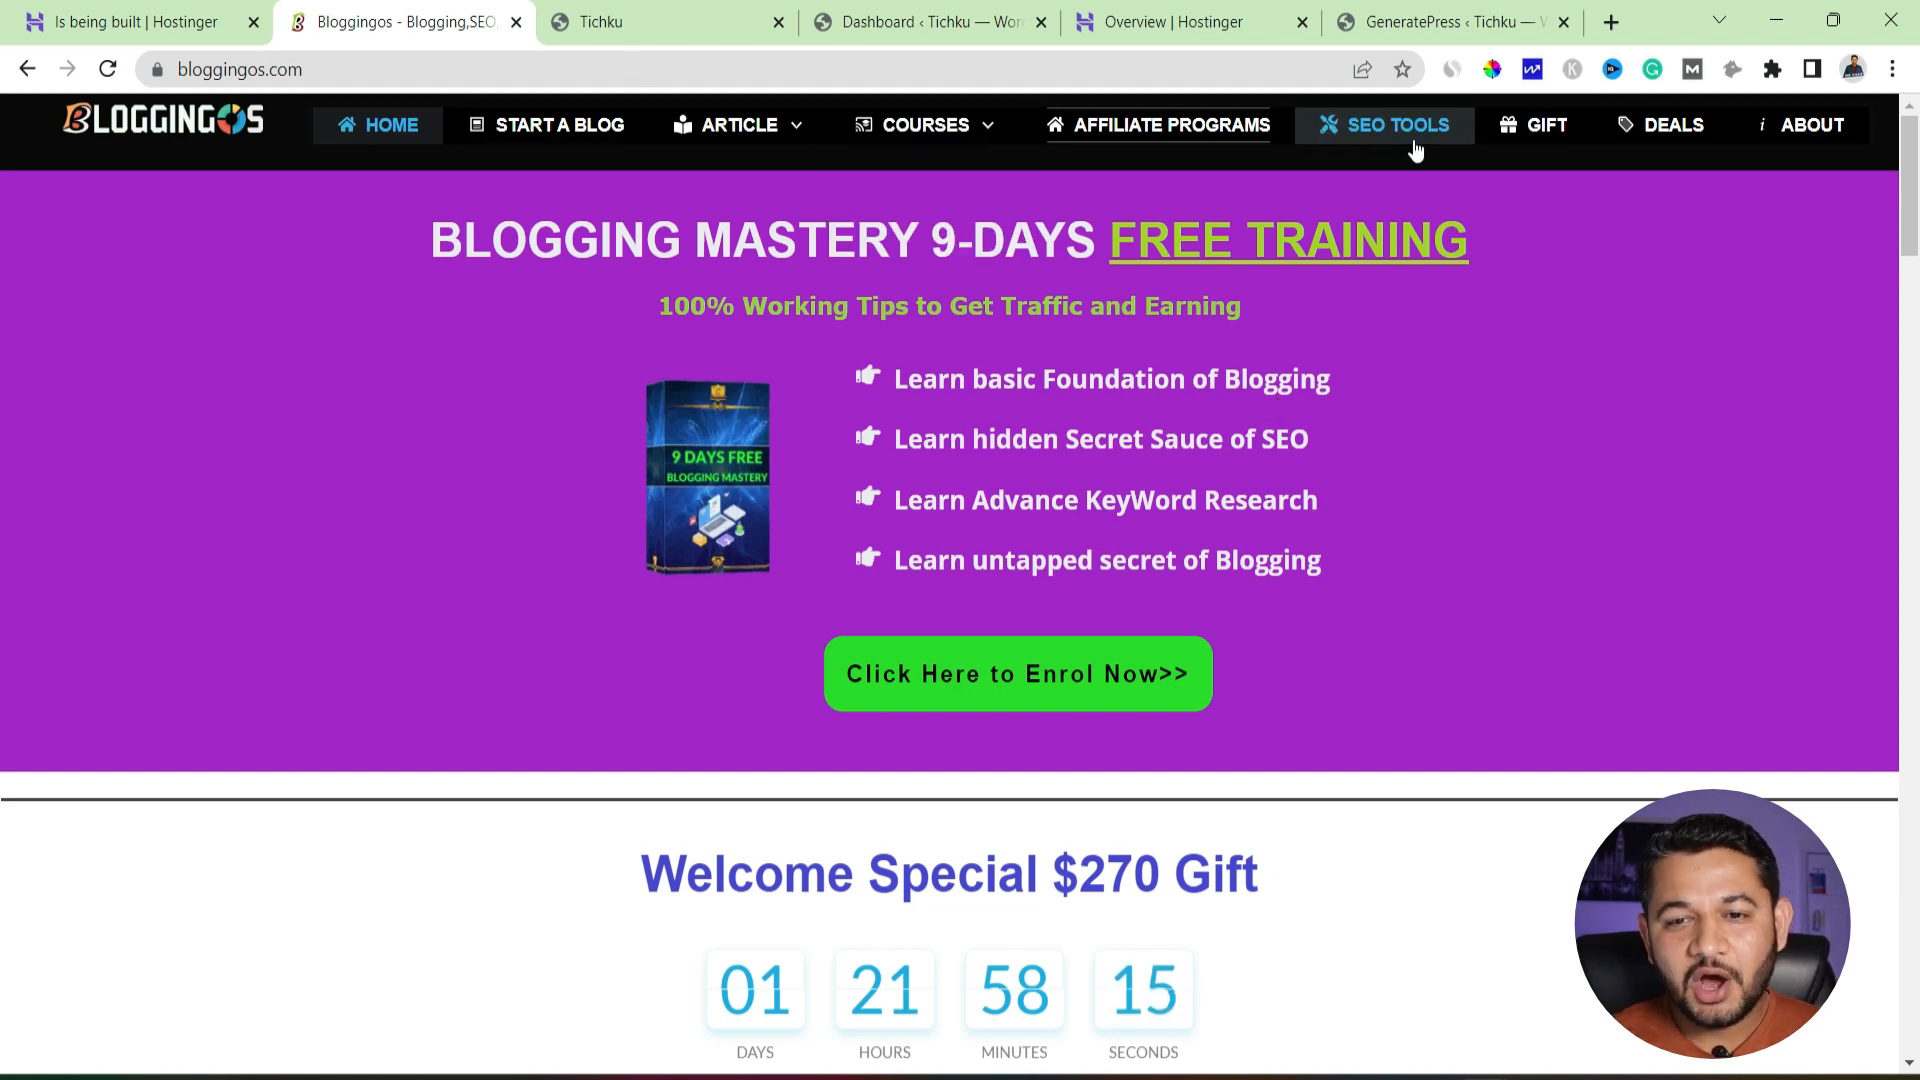The width and height of the screenshot is (1920, 1080).
Task: Click the Deals menu item
Action: (1673, 124)
